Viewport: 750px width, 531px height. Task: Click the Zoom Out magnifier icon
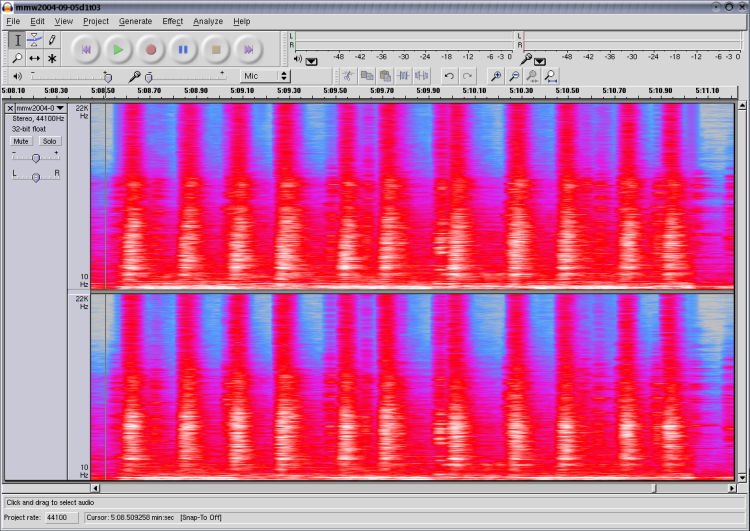[x=514, y=76]
